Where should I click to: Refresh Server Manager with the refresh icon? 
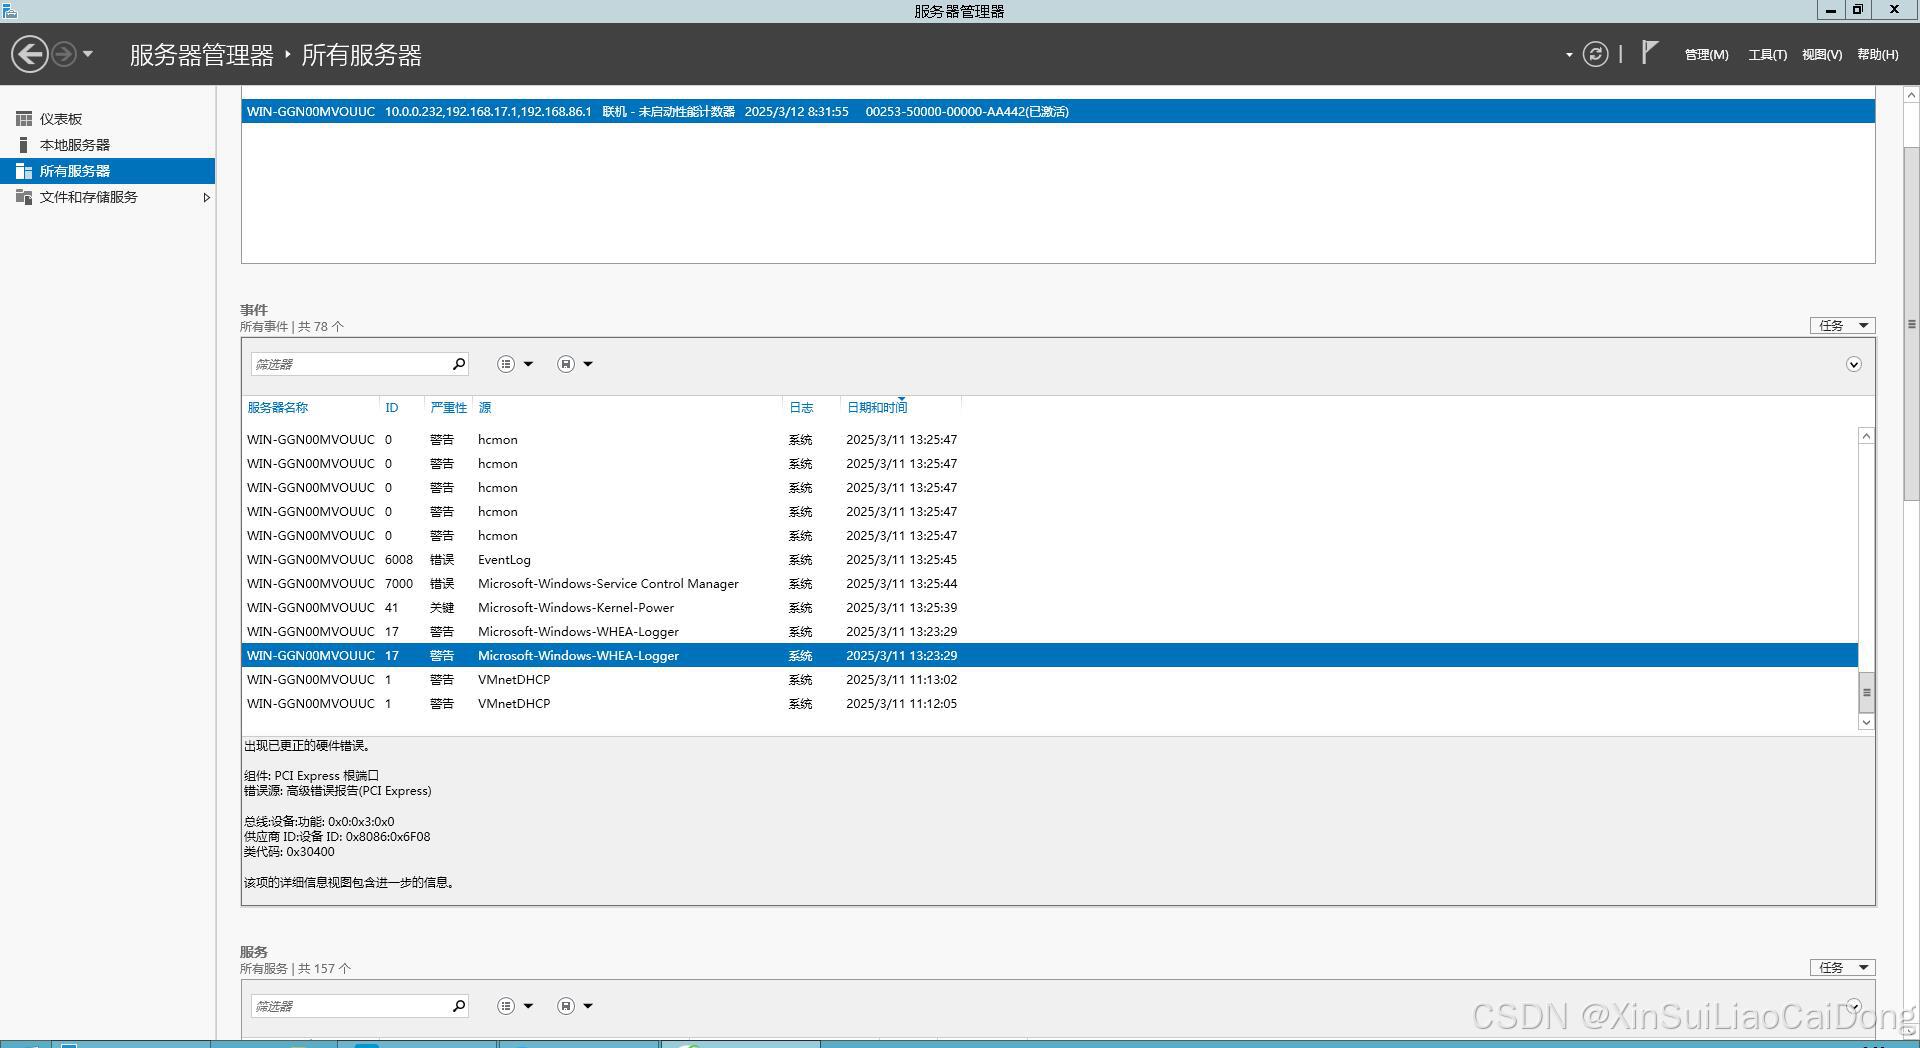click(x=1596, y=54)
